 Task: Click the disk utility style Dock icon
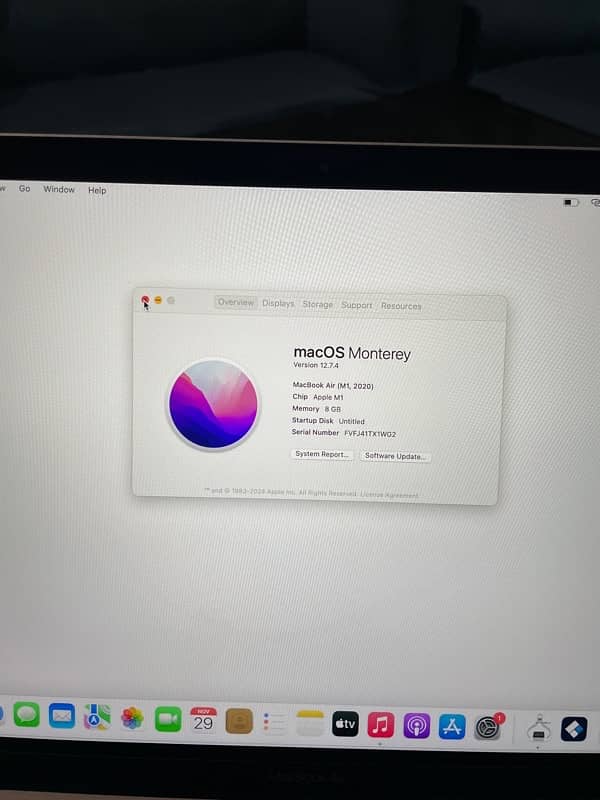click(x=538, y=729)
